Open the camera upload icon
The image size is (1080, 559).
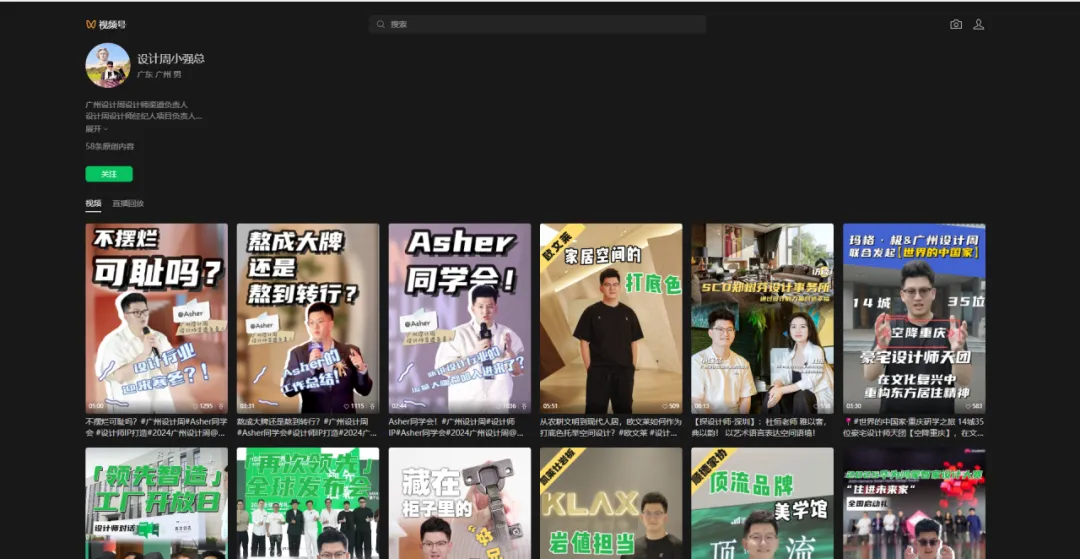click(x=955, y=24)
